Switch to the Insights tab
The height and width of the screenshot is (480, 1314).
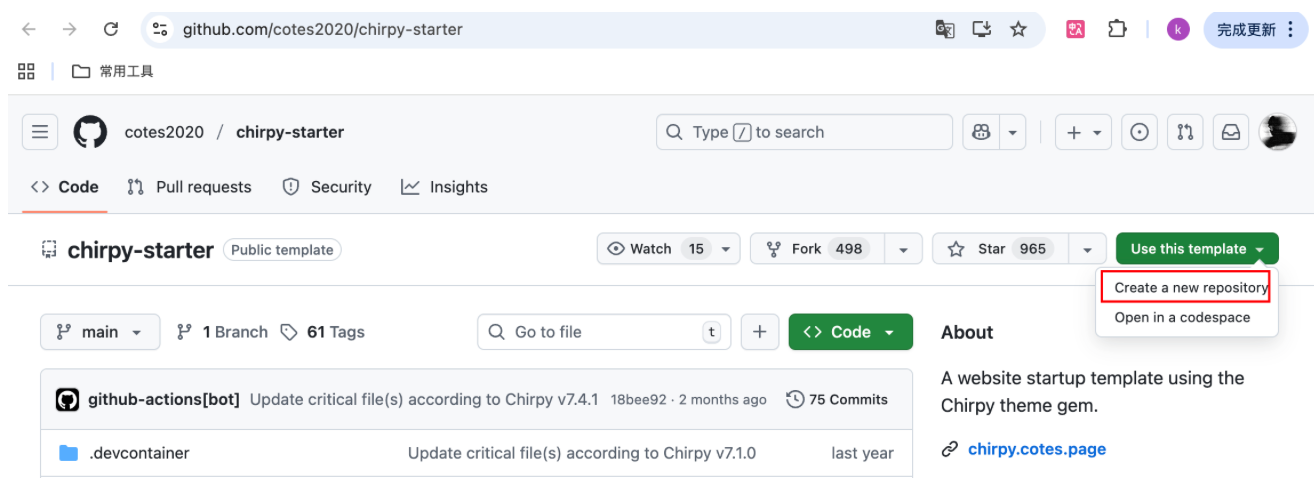[445, 187]
